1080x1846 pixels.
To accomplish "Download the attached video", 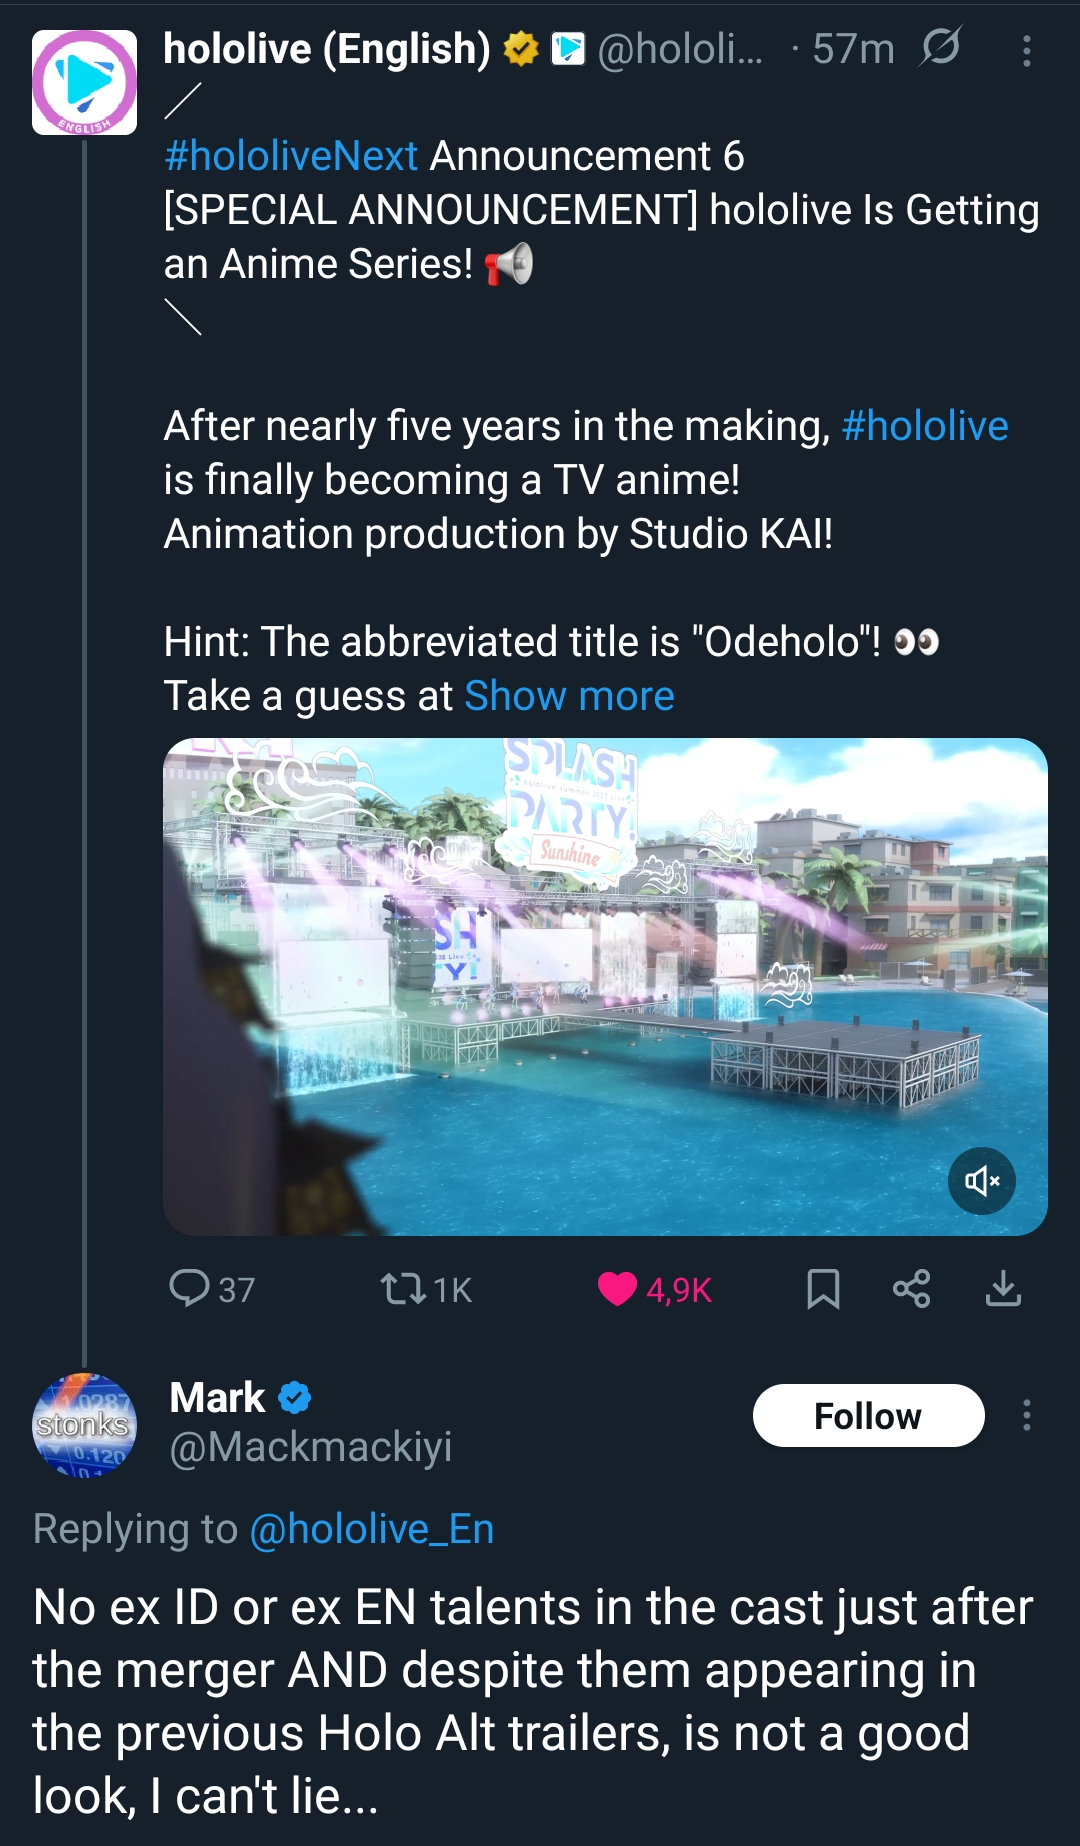I will (1003, 1289).
